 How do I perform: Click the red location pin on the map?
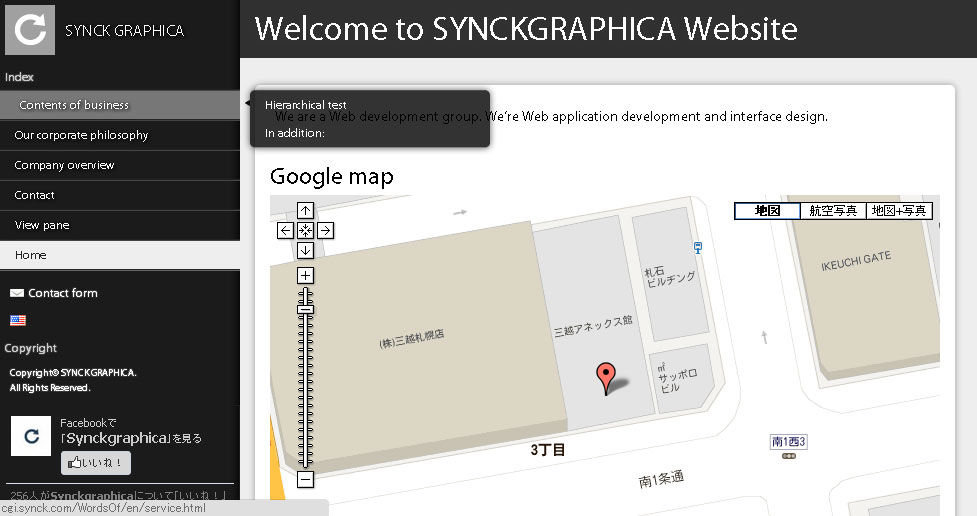pos(606,378)
